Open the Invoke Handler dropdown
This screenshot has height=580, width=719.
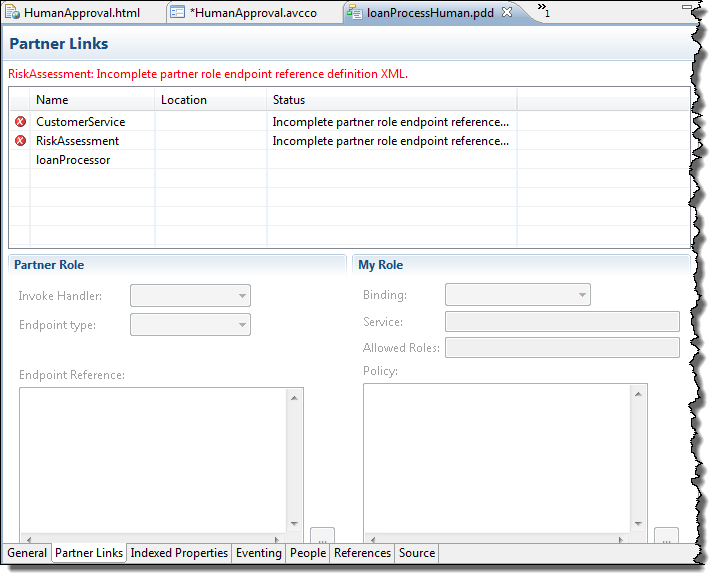point(190,296)
